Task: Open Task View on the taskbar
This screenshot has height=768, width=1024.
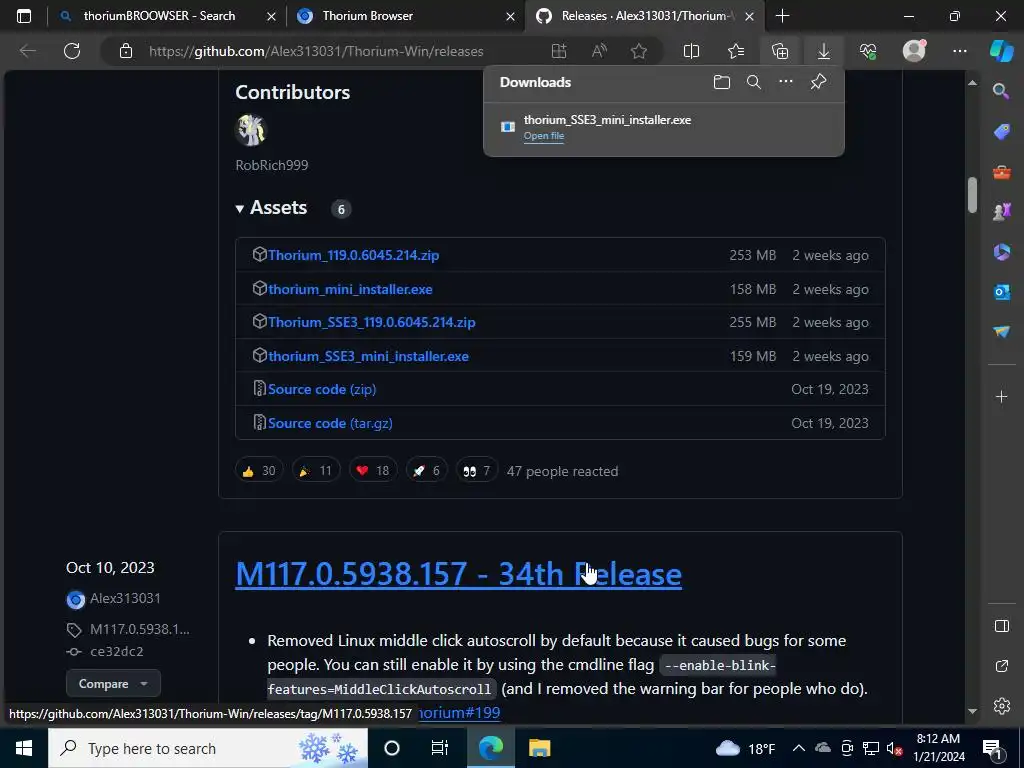Action: click(x=440, y=748)
